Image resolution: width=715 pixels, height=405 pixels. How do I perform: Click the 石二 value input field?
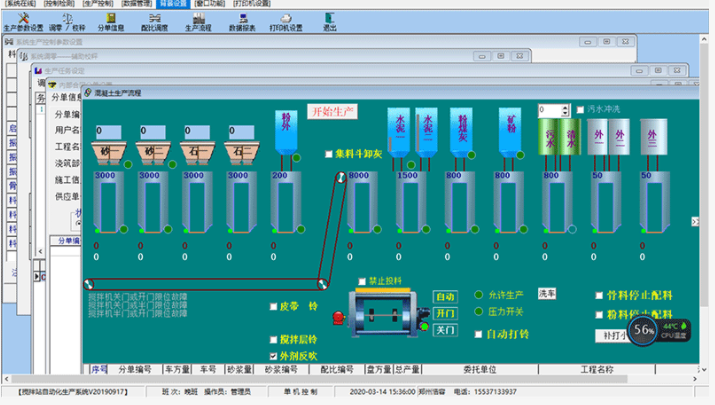coord(241,132)
